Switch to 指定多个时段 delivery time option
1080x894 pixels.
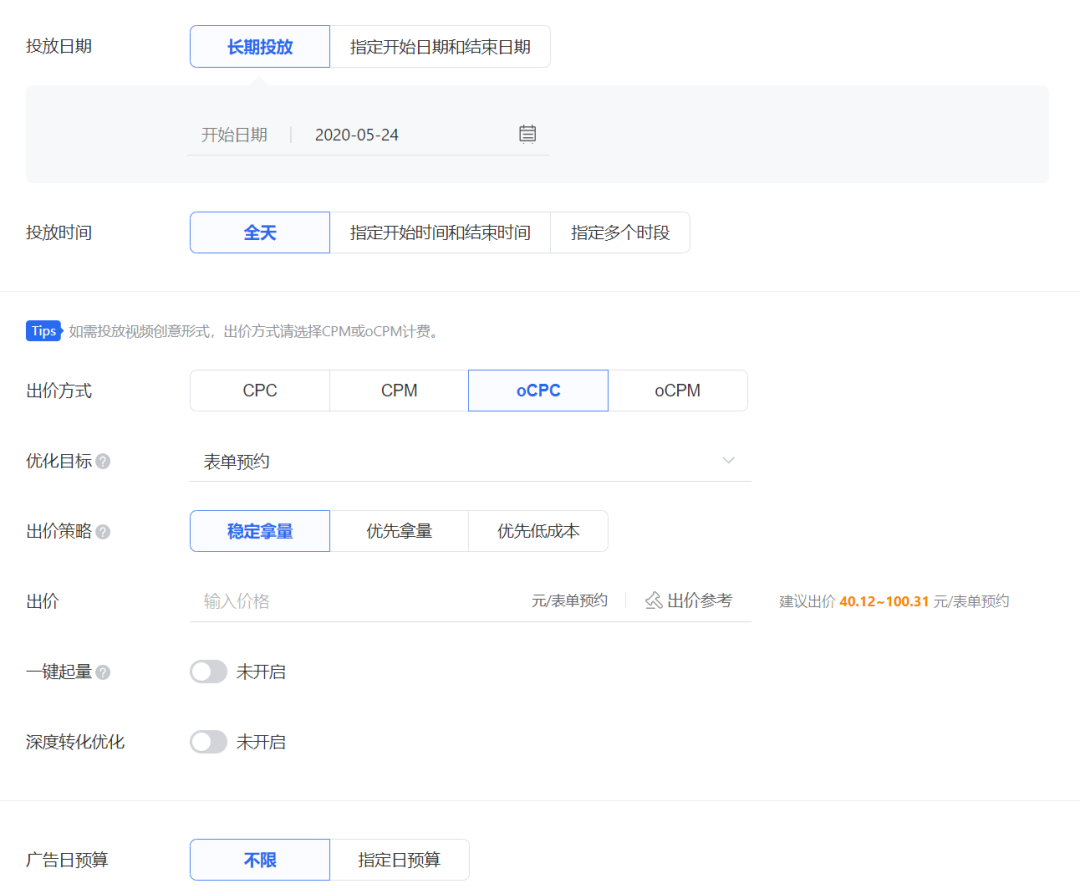pos(620,232)
